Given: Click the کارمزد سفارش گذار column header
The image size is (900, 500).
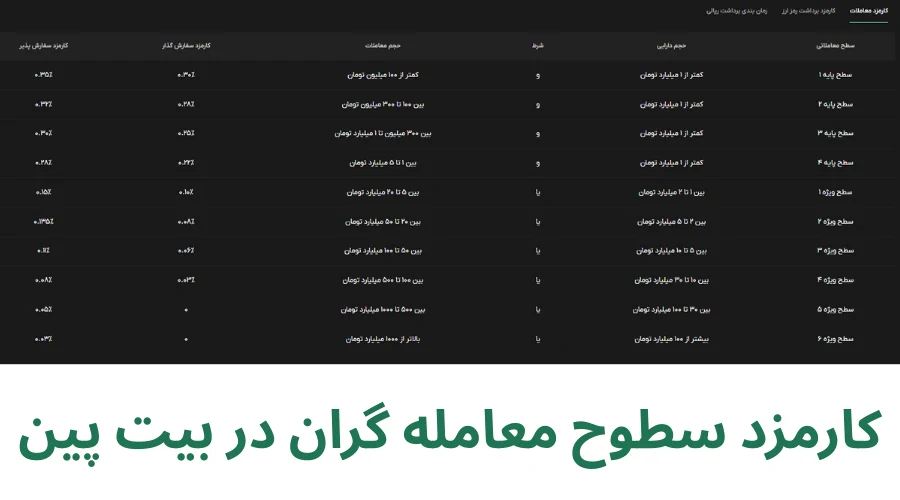Looking at the screenshot, I should (x=186, y=45).
